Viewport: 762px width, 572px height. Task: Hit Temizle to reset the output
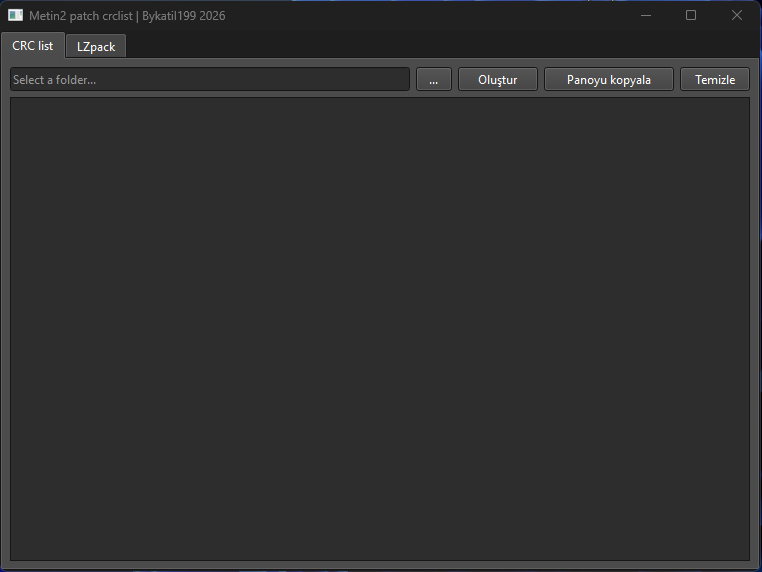tap(715, 80)
